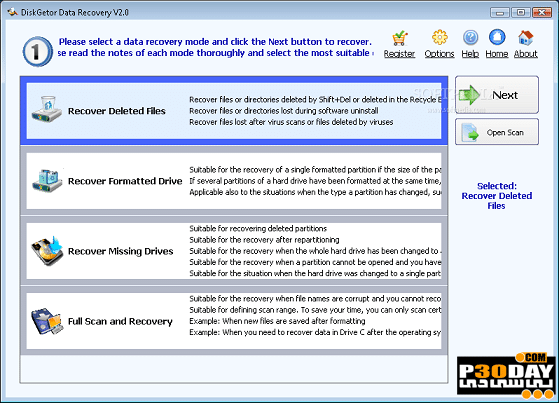Click the Help question mark icon
Image resolution: width=559 pixels, height=403 pixels.
[x=470, y=37]
